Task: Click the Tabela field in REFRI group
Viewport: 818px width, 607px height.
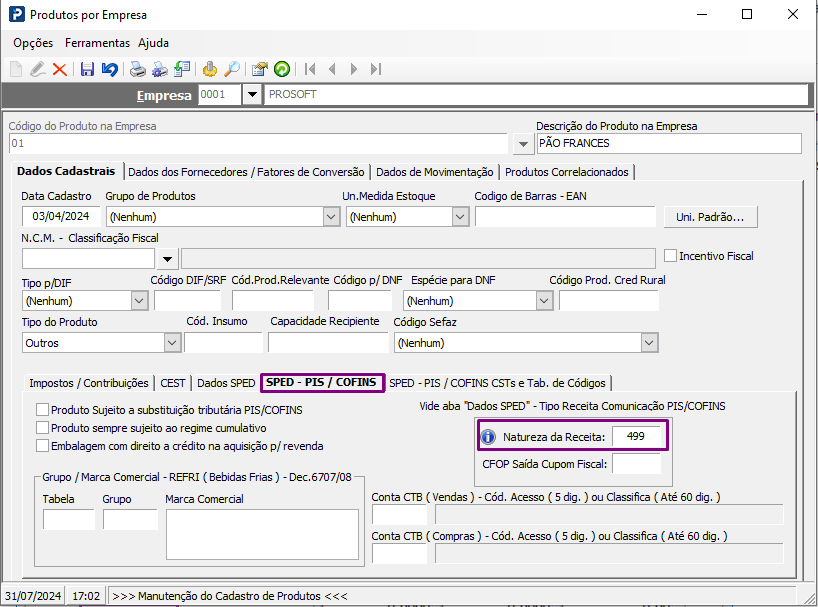Action: pos(69,519)
